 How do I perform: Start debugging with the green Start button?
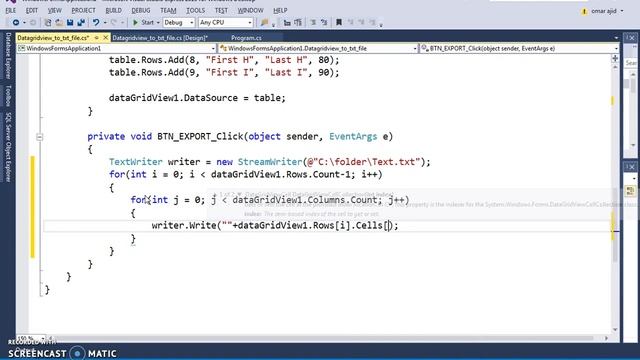[143, 22]
